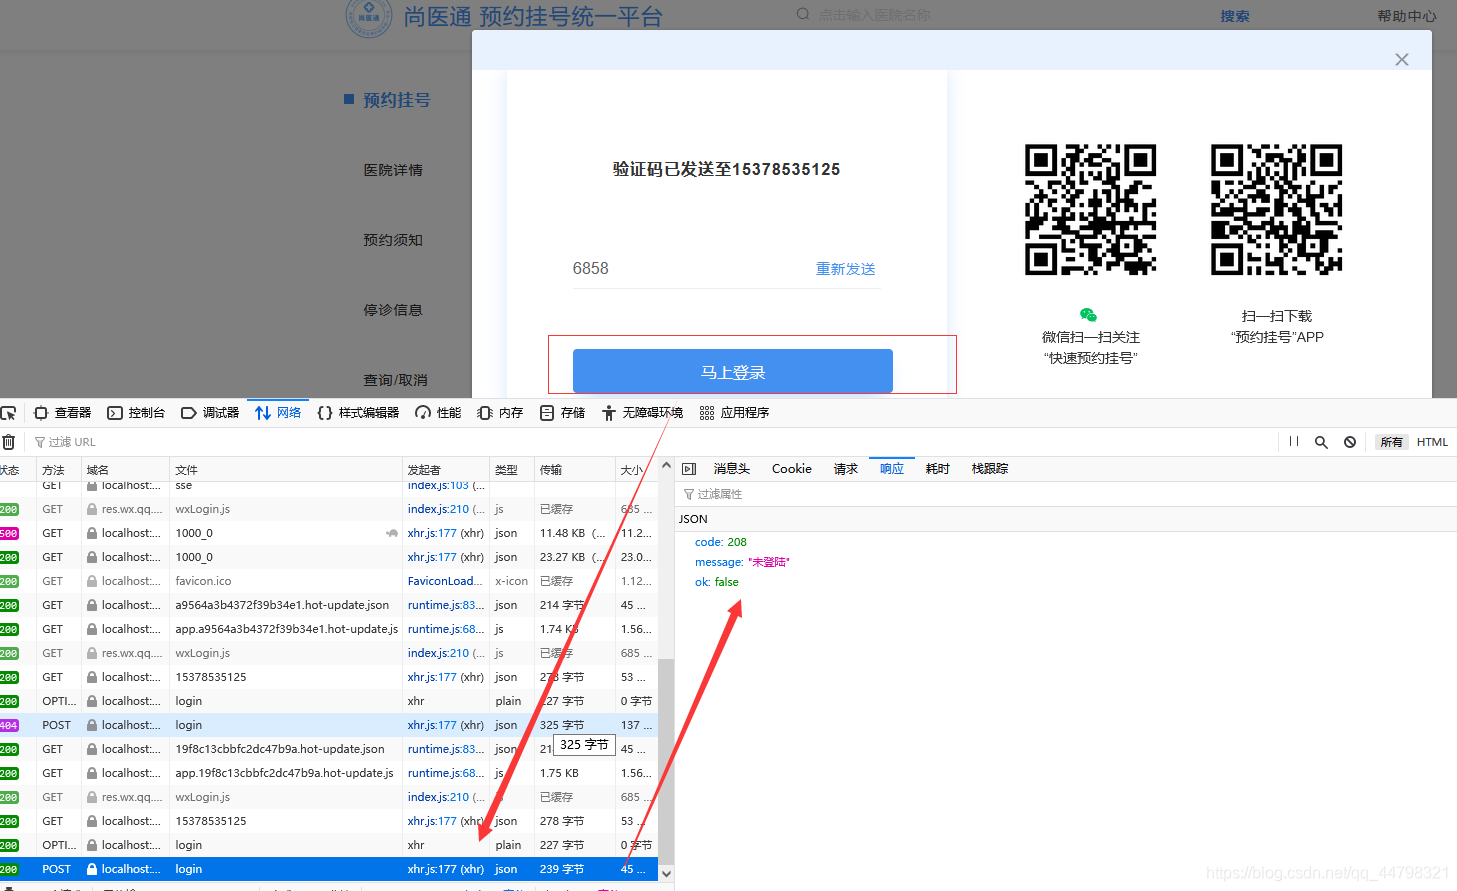This screenshot has height=891, width=1457.
Task: Select the HTML request type filter
Action: pyautogui.click(x=1432, y=442)
